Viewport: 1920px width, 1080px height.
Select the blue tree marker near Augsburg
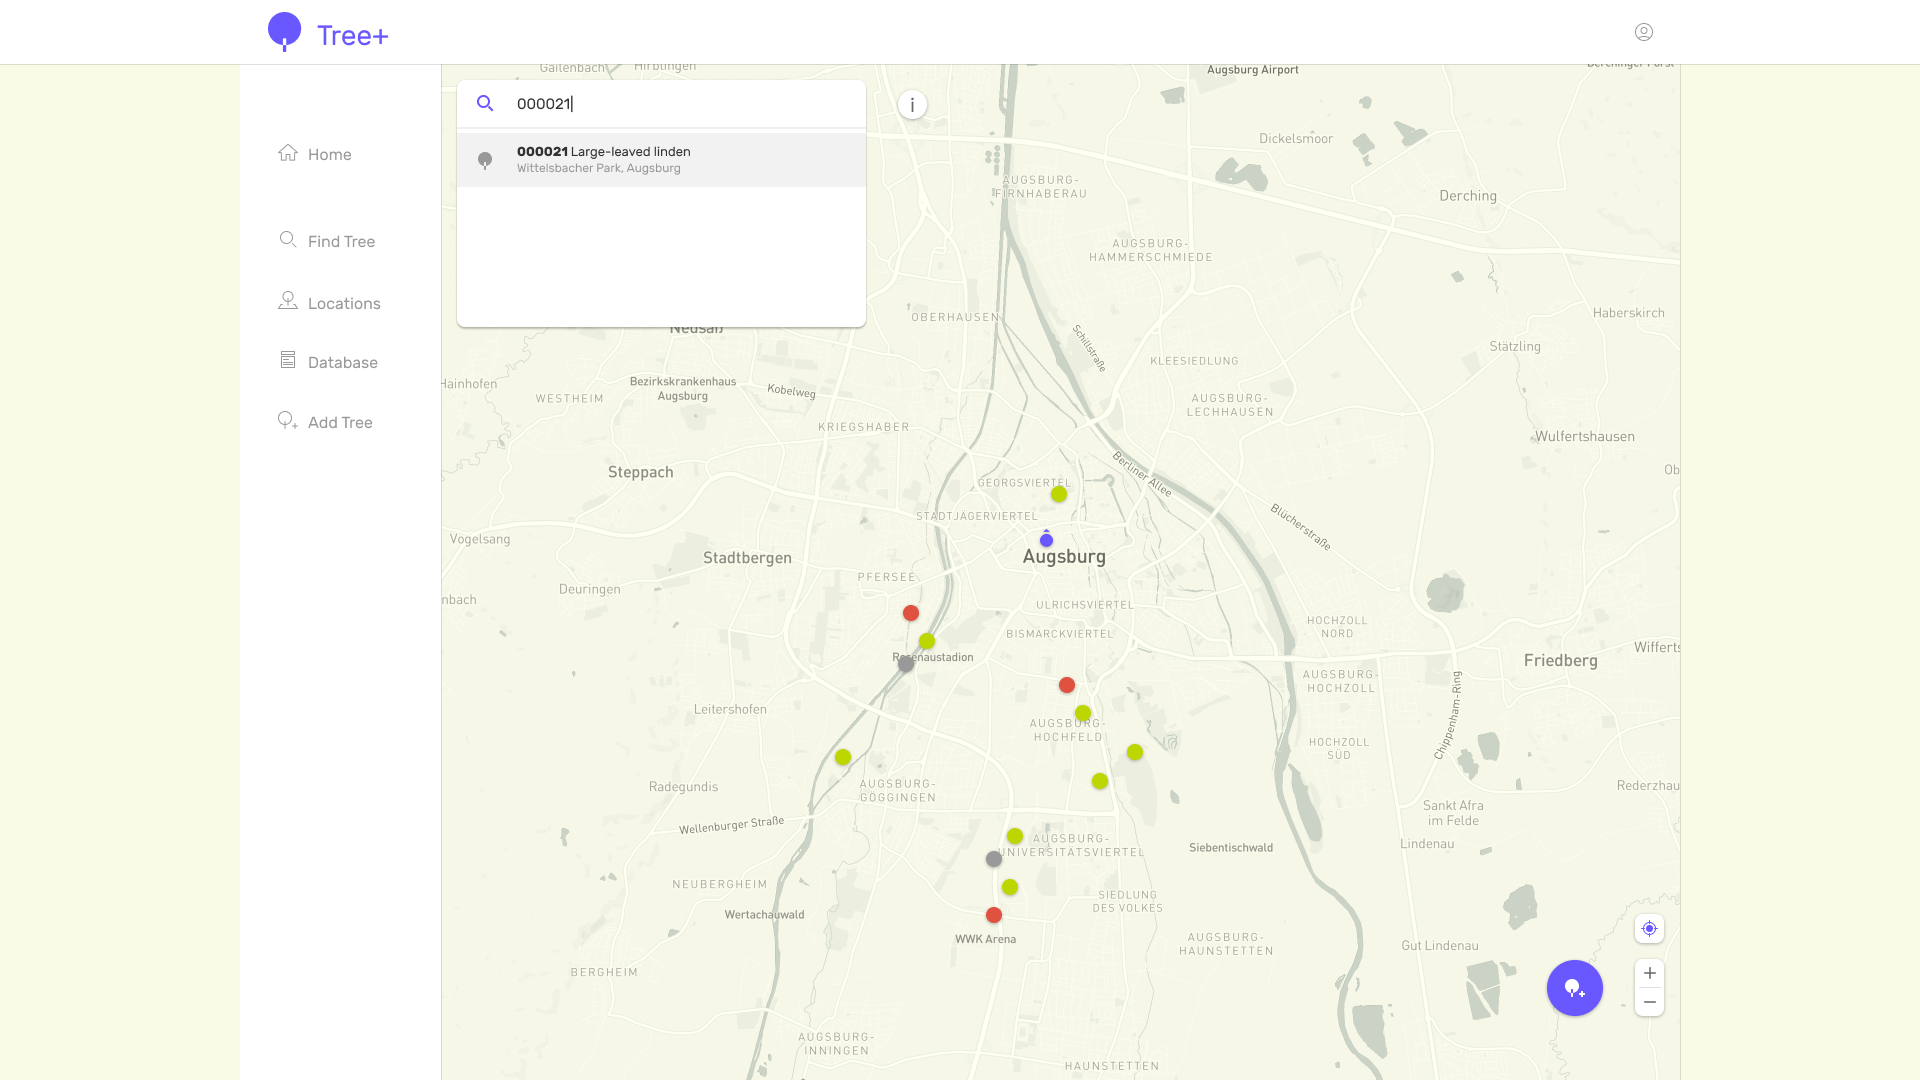(x=1046, y=540)
